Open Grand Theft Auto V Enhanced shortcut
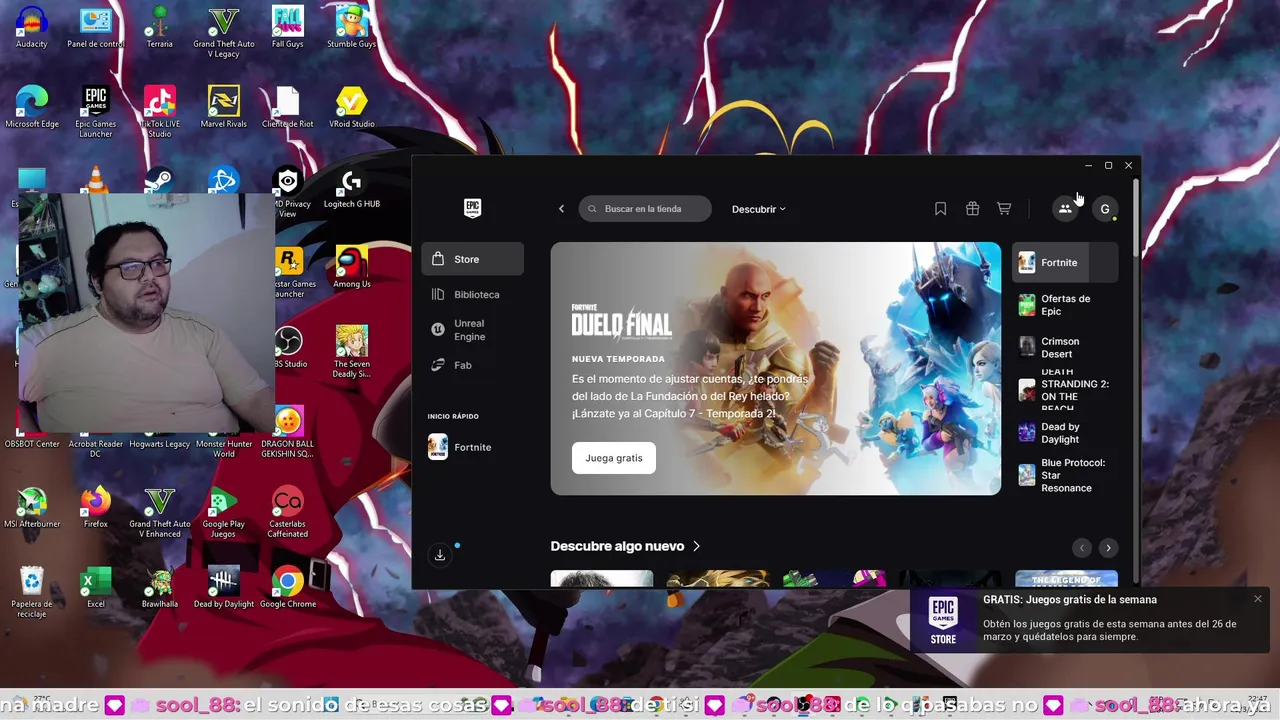The height and width of the screenshot is (720, 1280). (x=160, y=512)
